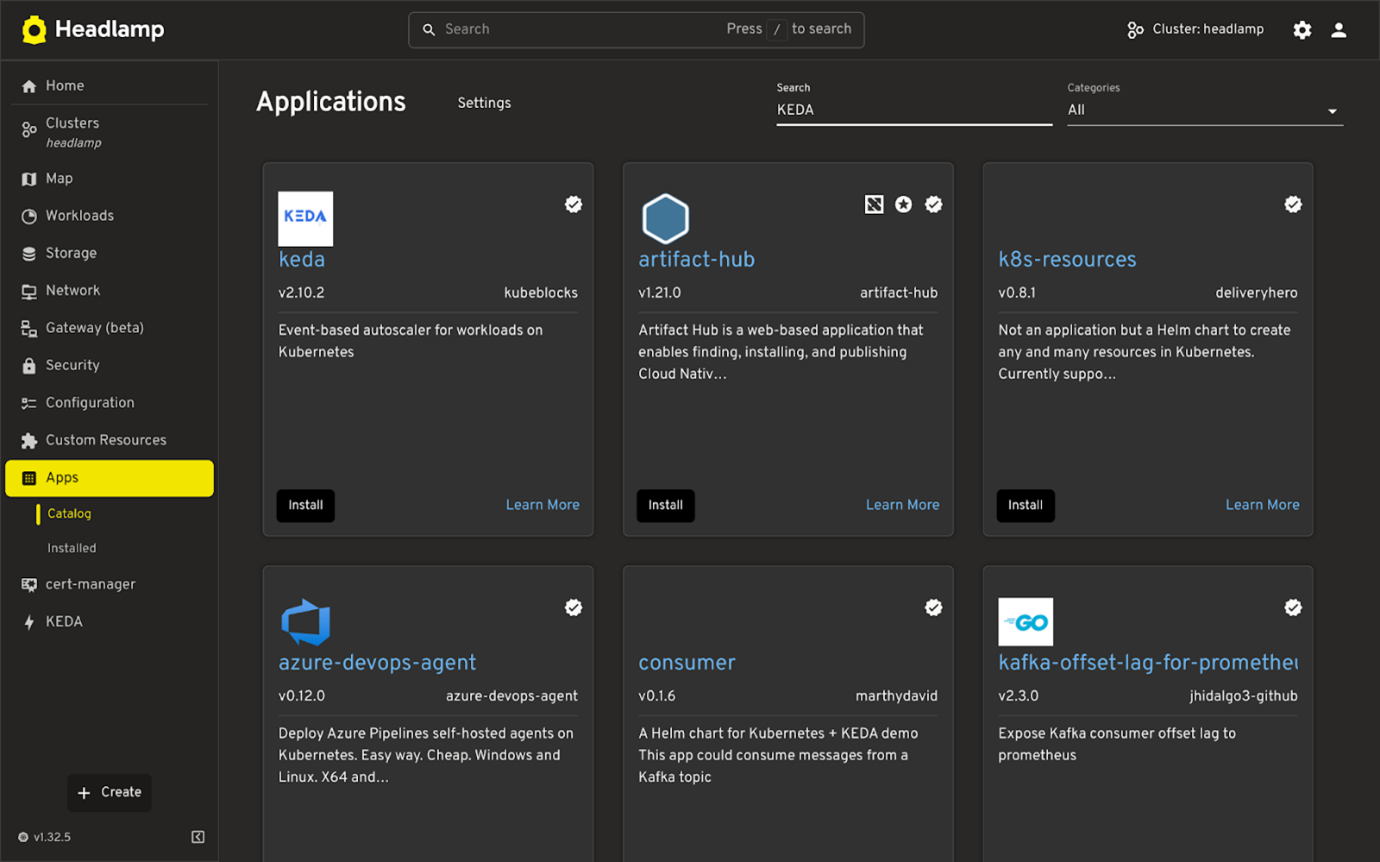The width and height of the screenshot is (1380, 862).
Task: Collapse the sidebar with arrow icon
Action: tap(198, 837)
